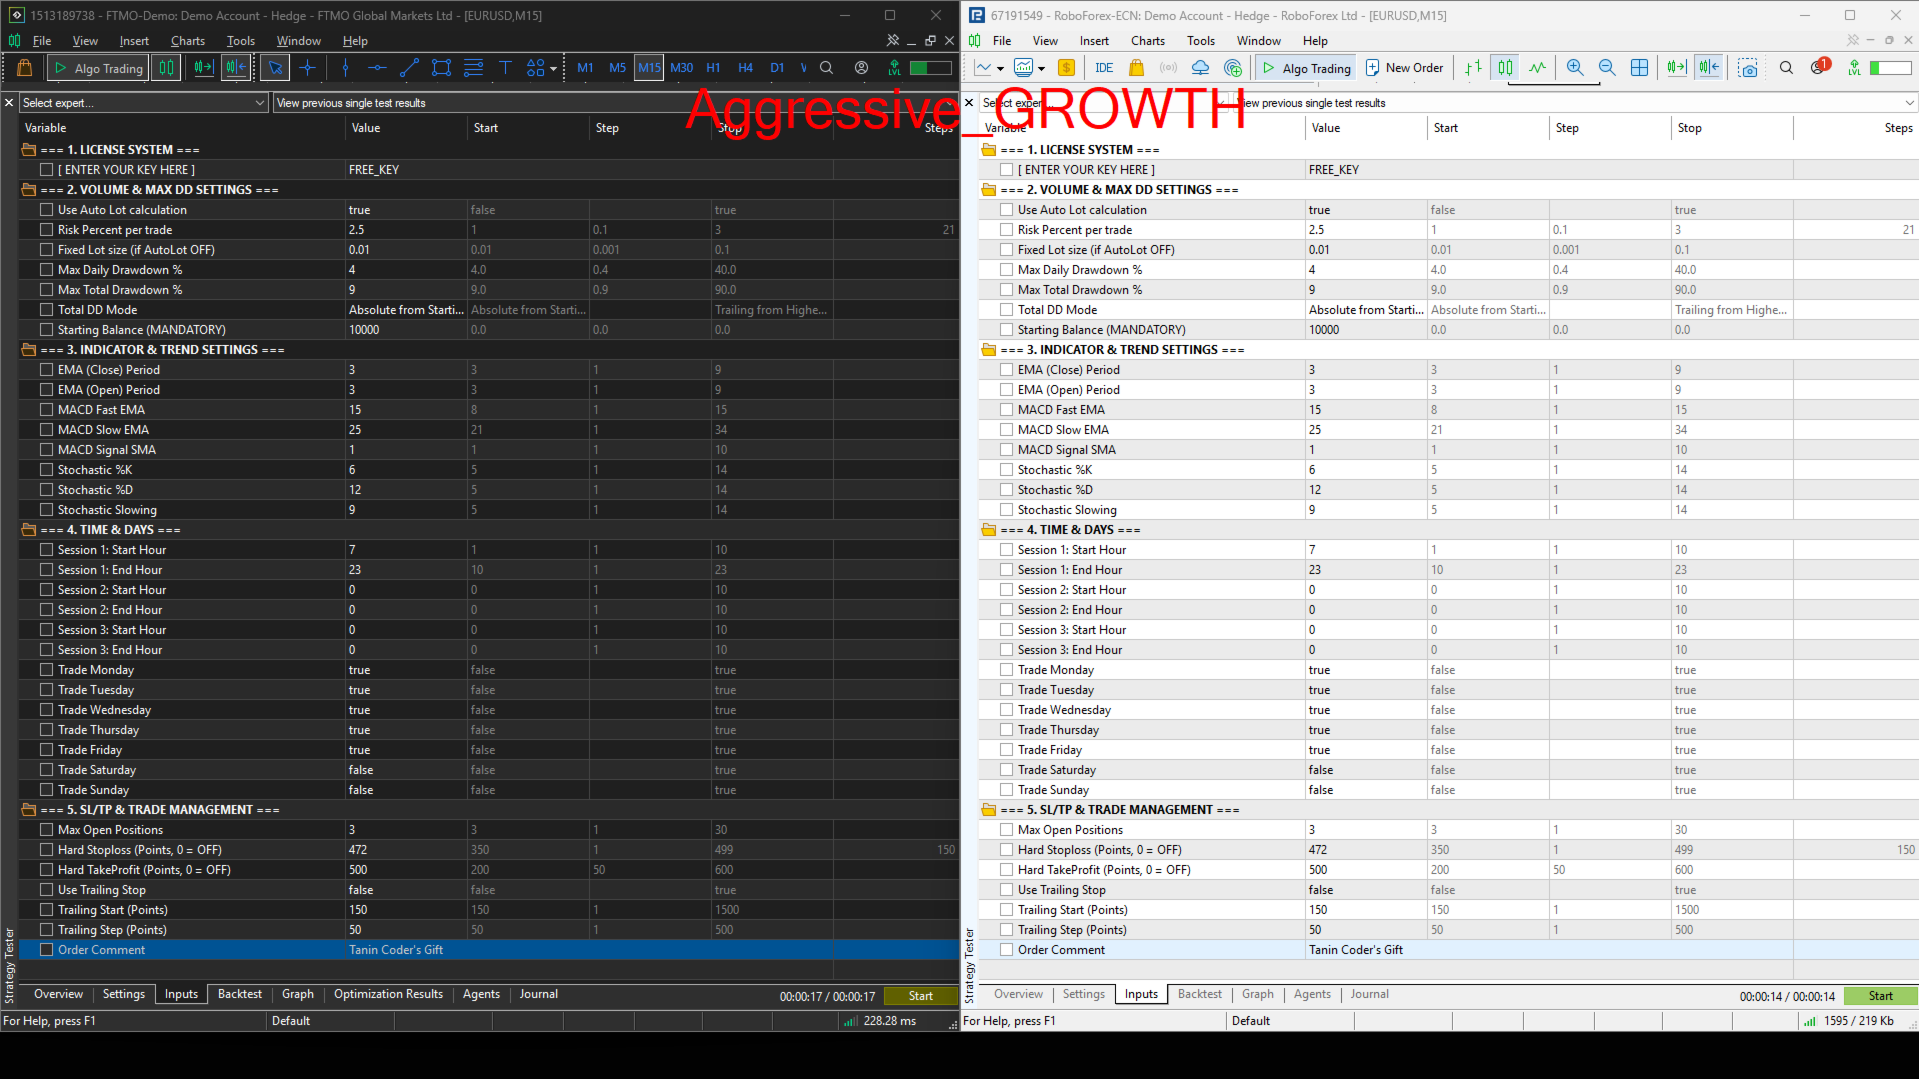Collapse the 4. TIME & DAYS group in RoboForex
Screen dimensions: 1919x1079
click(989, 530)
